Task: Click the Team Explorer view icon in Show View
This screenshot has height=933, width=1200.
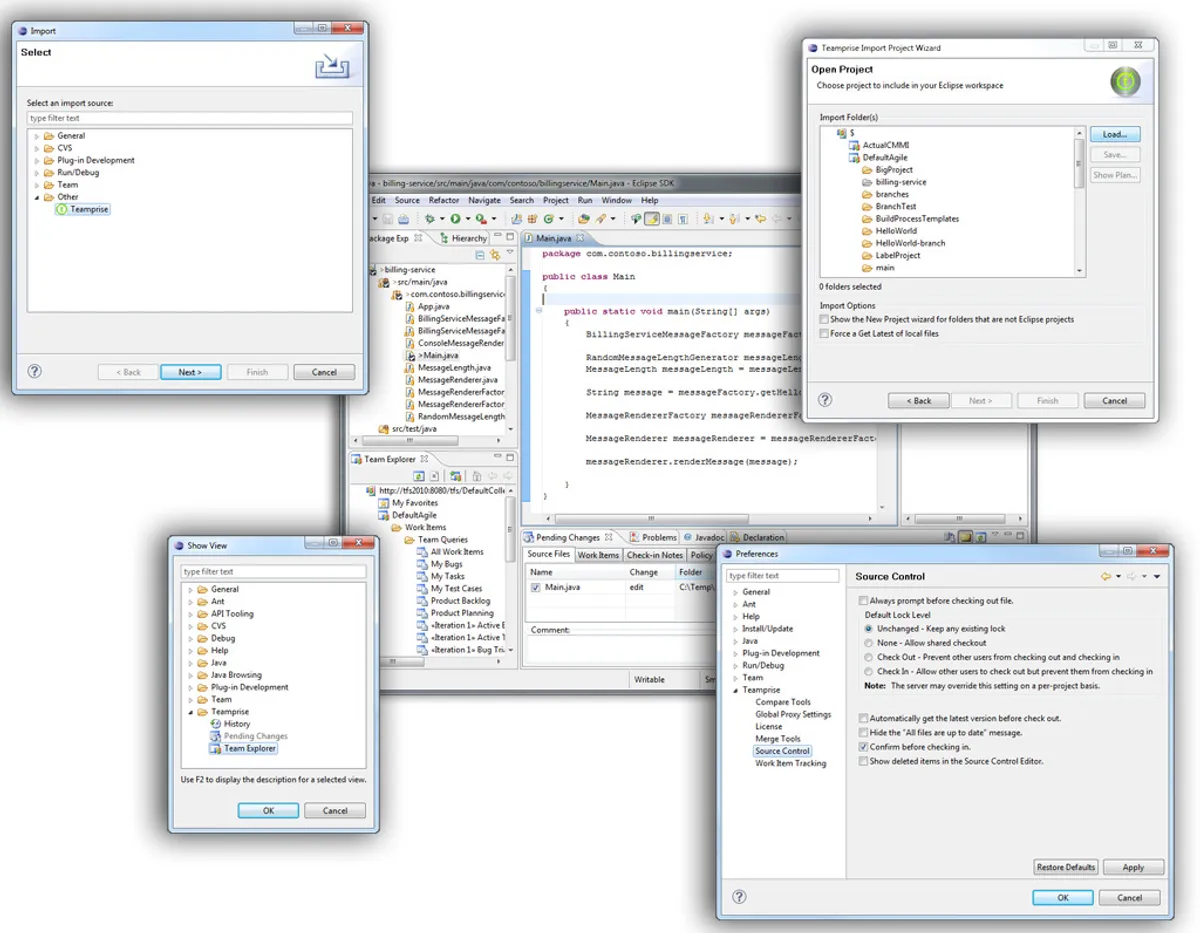Action: 215,748
